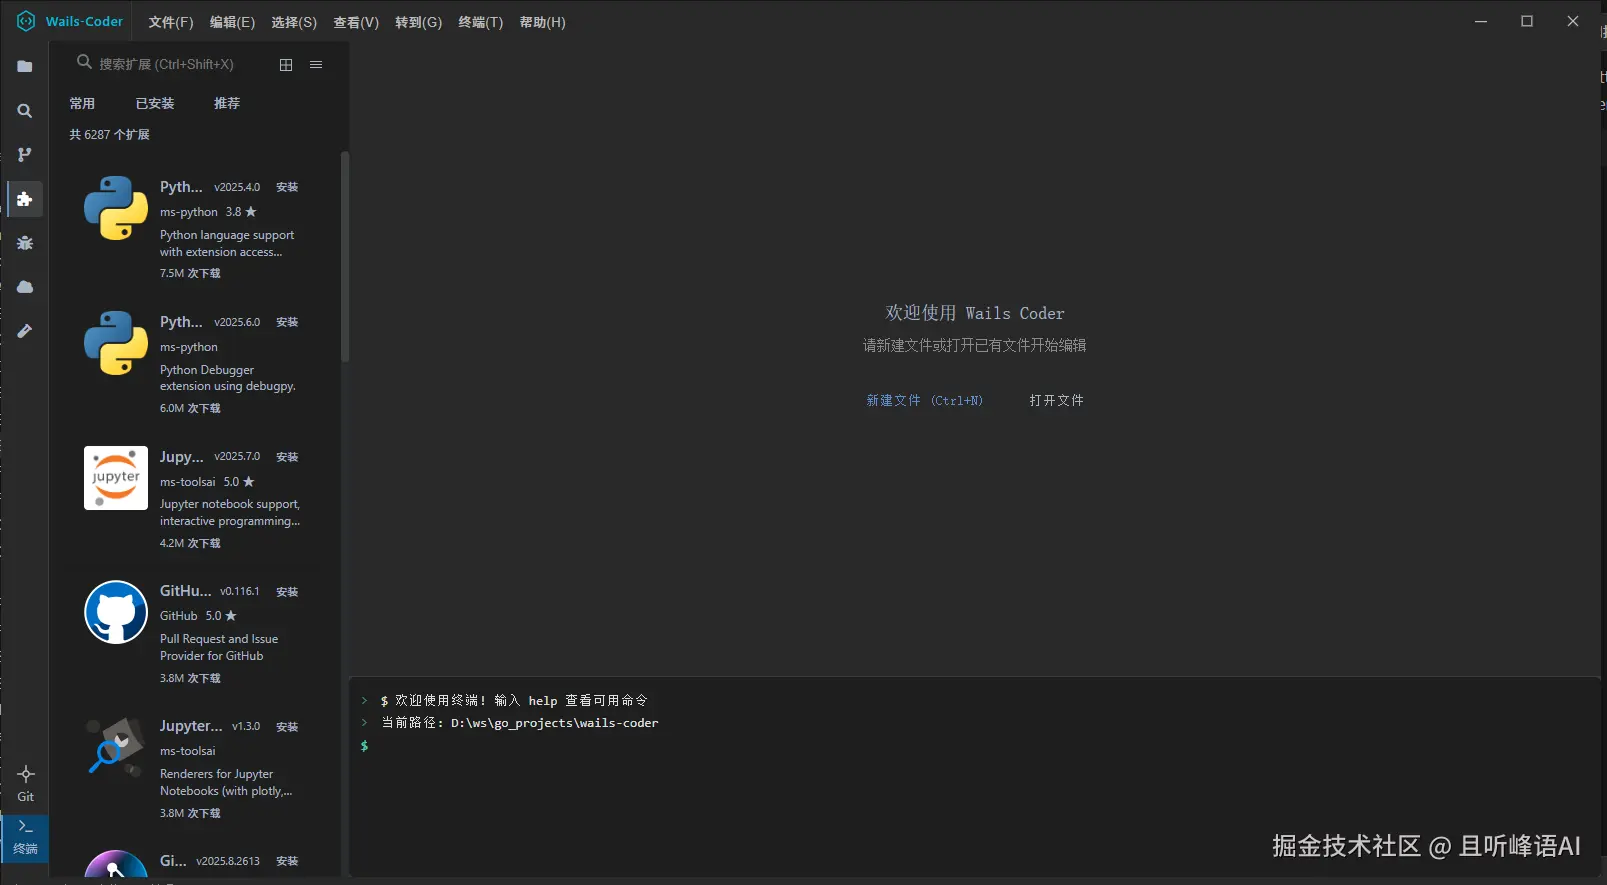Click the 当前路径 line in terminal
The width and height of the screenshot is (1607, 885).
tap(520, 723)
